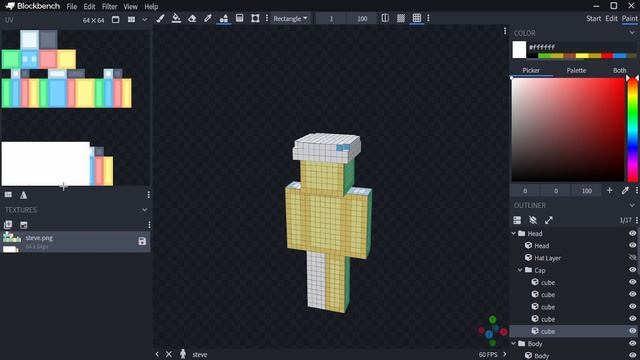Toggle visibility of Body folder
Image resolution: width=640 pixels, height=360 pixels.
[632, 343]
